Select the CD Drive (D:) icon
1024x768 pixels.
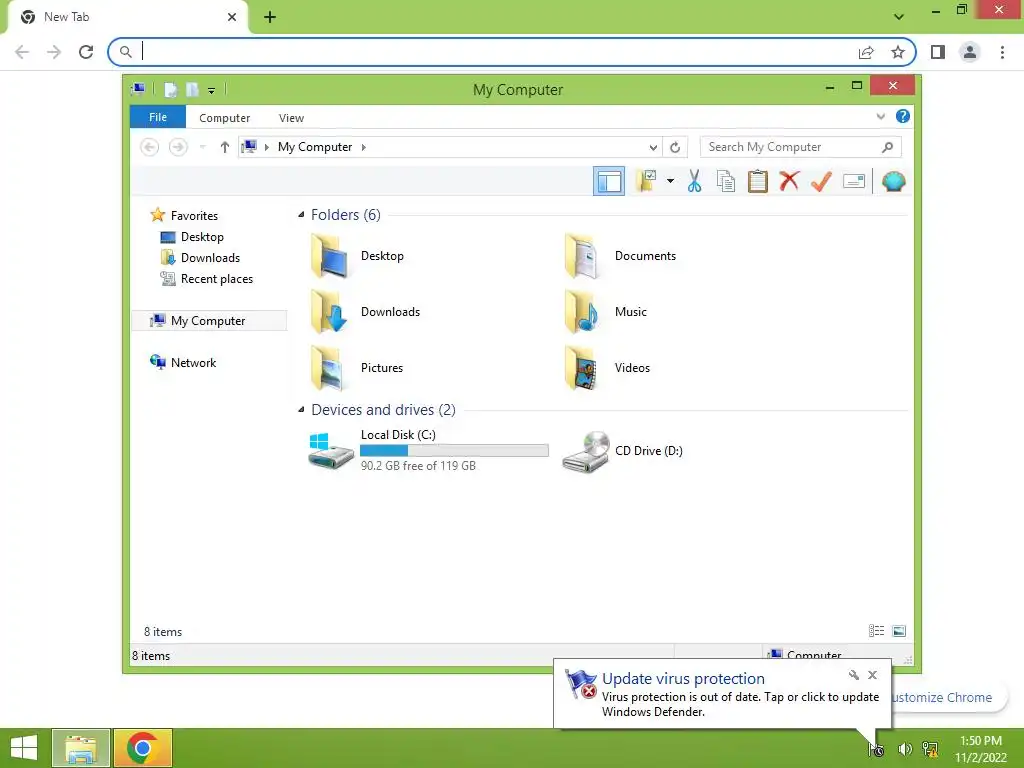click(586, 451)
